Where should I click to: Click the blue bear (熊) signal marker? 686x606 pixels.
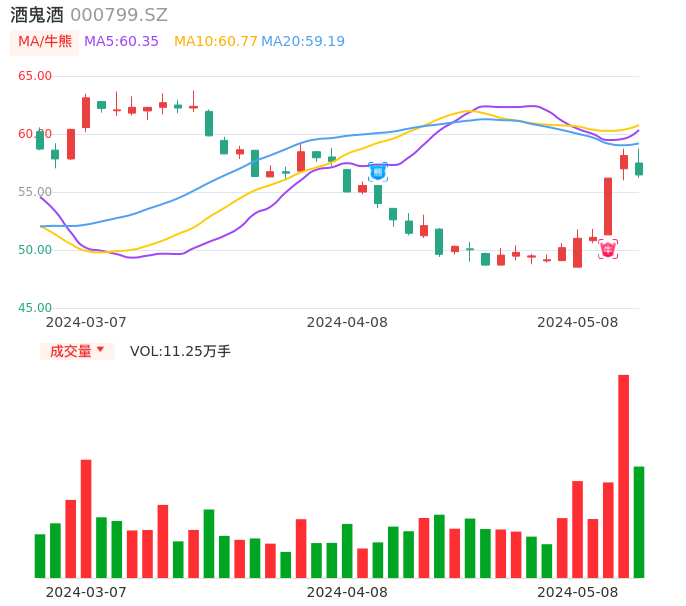click(x=378, y=172)
